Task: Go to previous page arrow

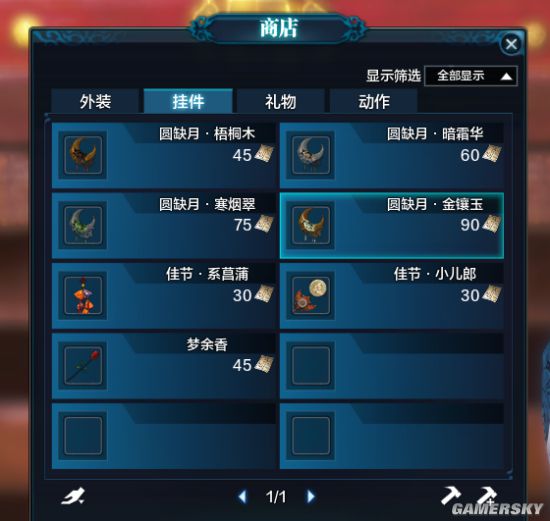Action: click(242, 496)
